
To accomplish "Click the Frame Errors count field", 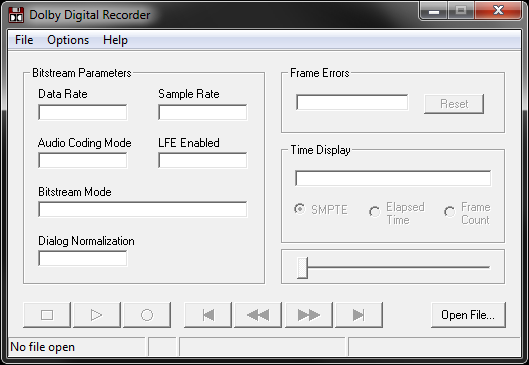I will (352, 102).
